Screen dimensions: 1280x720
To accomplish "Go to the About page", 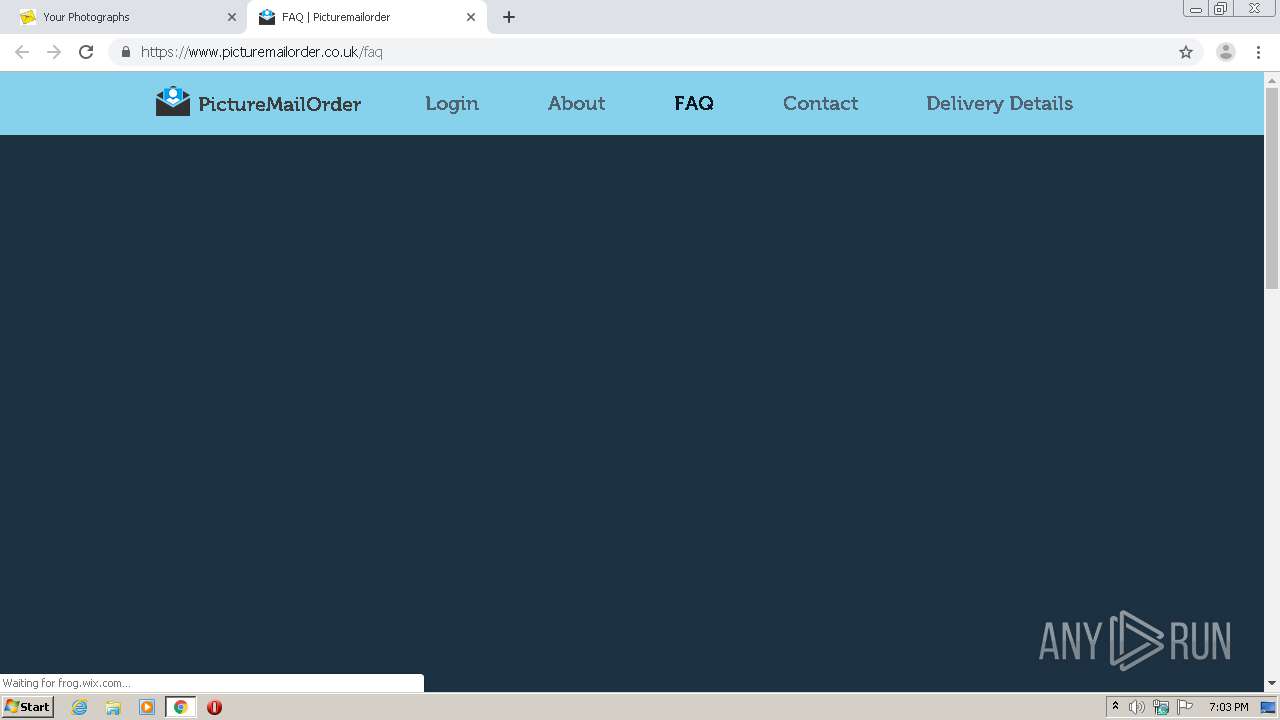I will (x=576, y=103).
